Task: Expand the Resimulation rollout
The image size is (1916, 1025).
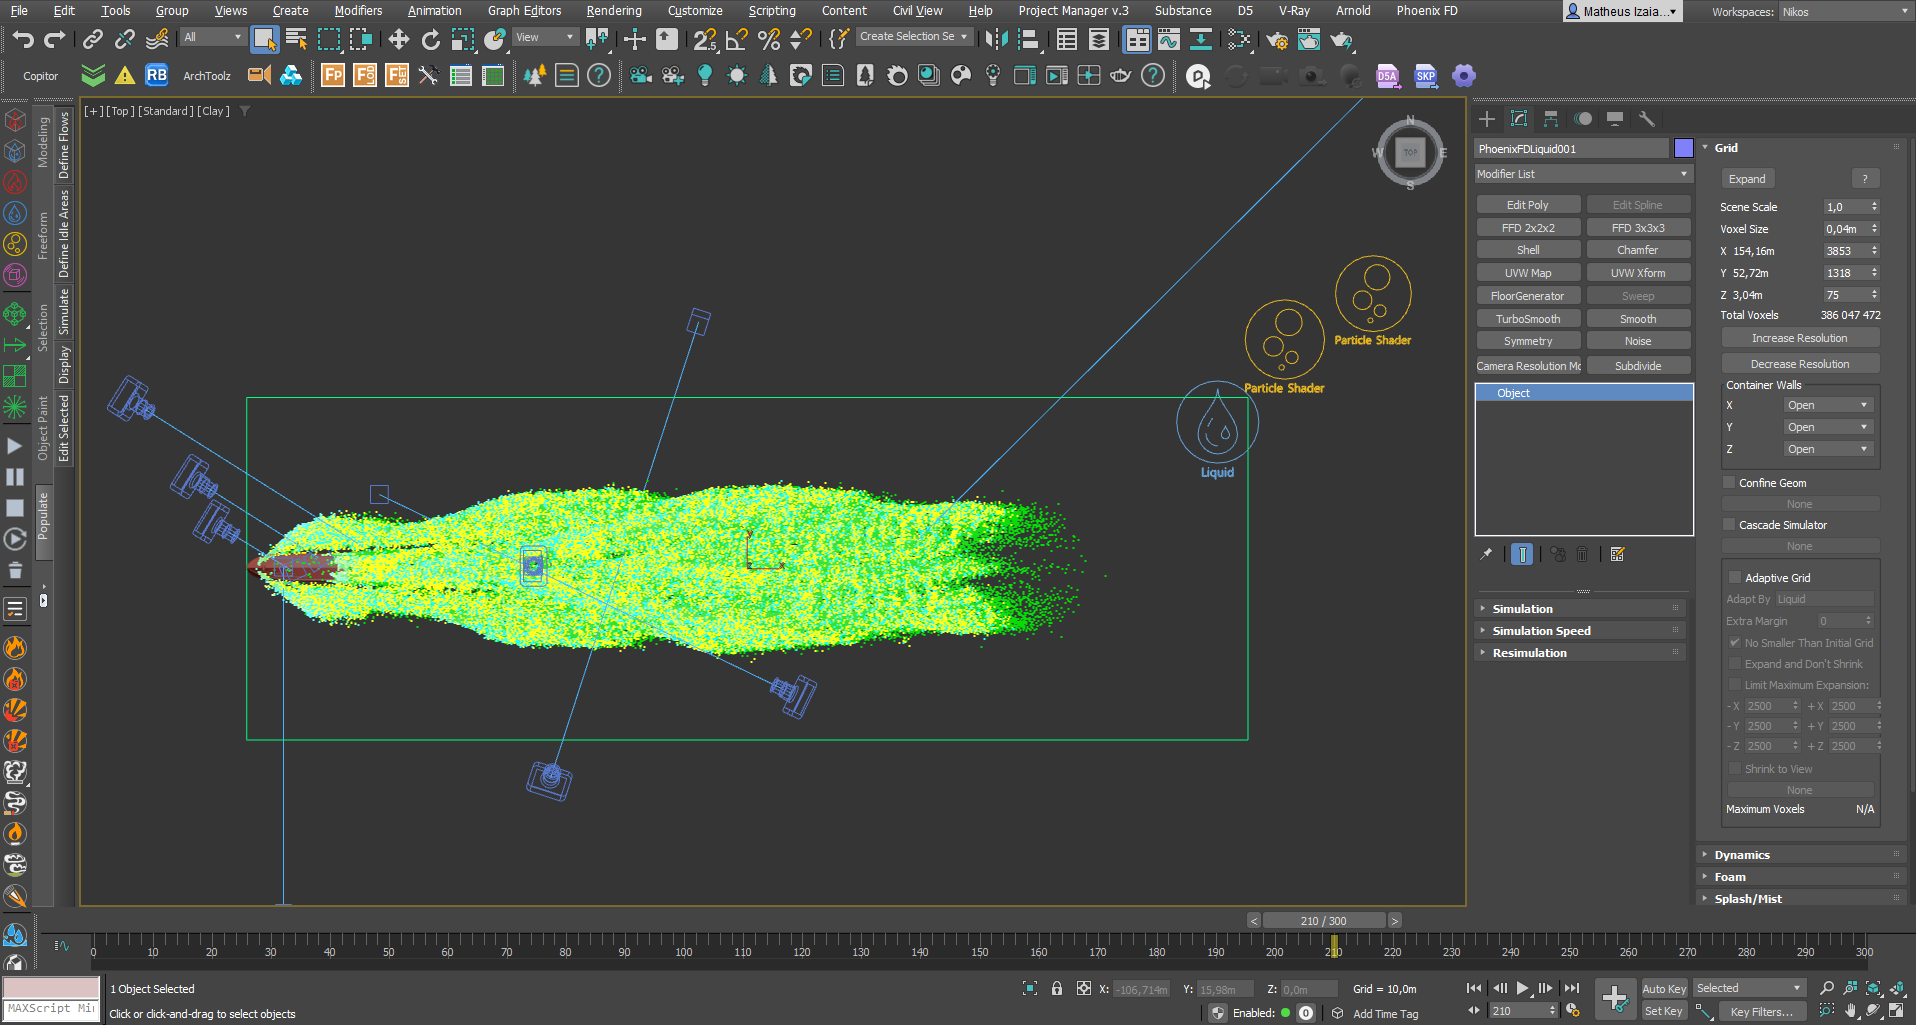Action: click(1580, 653)
